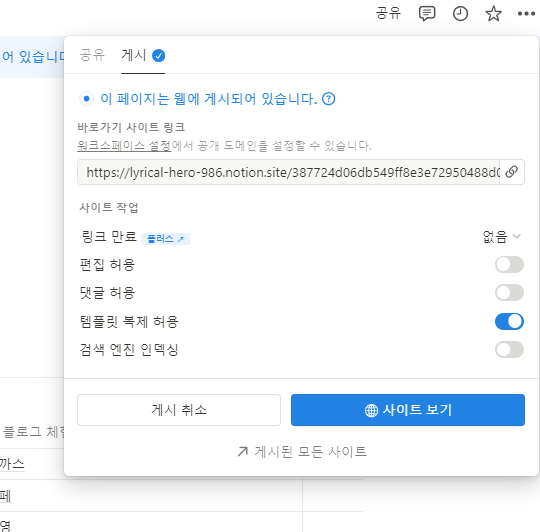540x532 pixels.
Task: Click the notion.site URL field
Action: click(289, 172)
